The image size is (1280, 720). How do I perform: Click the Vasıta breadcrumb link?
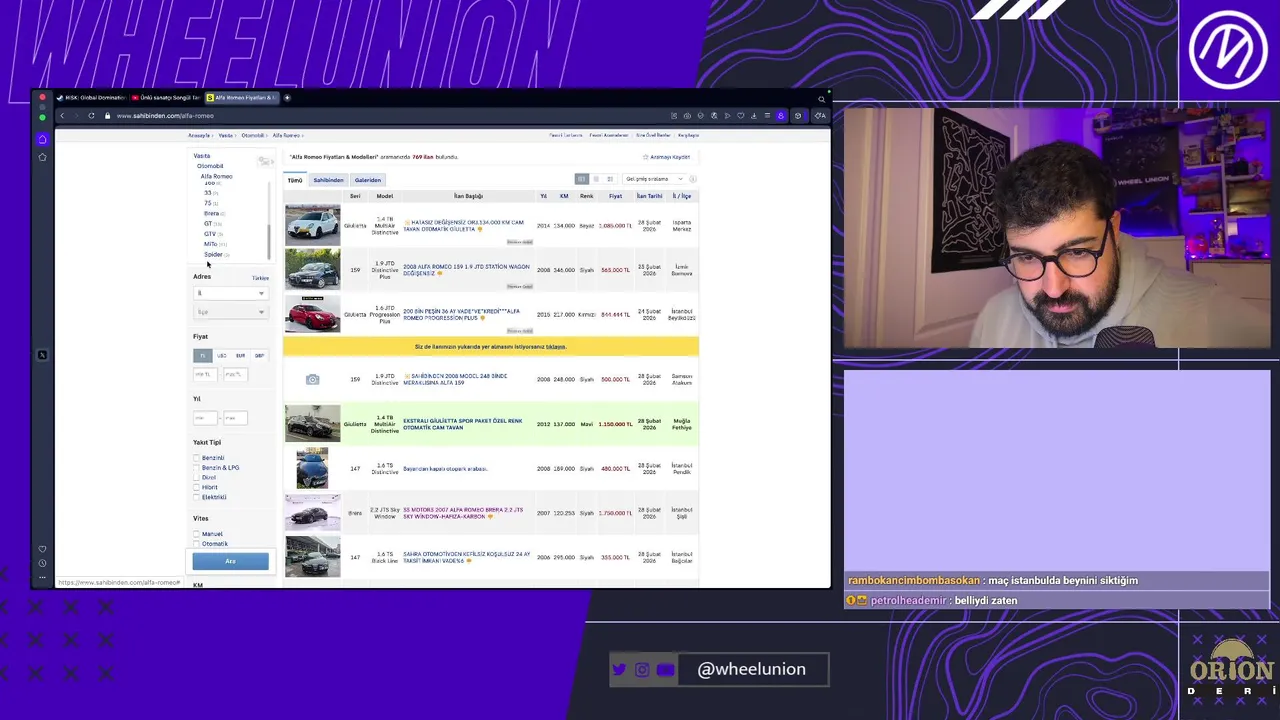tap(226, 135)
